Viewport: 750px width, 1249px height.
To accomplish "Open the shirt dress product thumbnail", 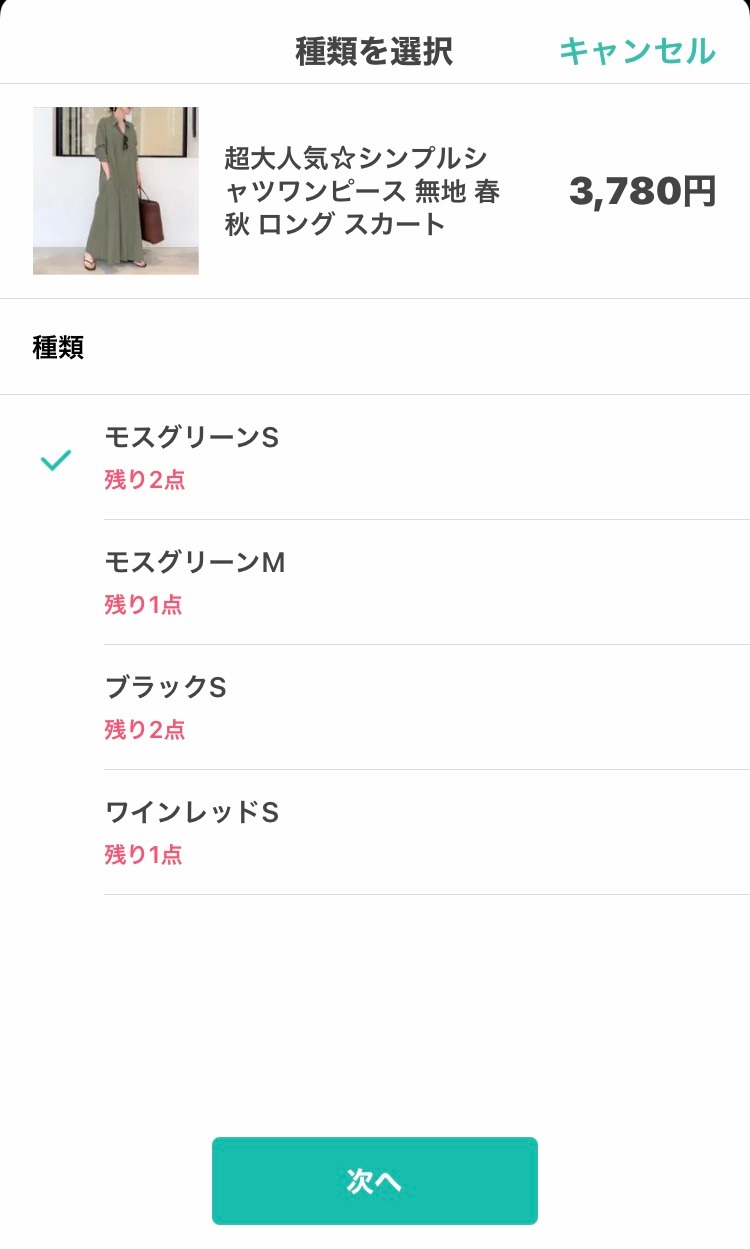I will (116, 191).
